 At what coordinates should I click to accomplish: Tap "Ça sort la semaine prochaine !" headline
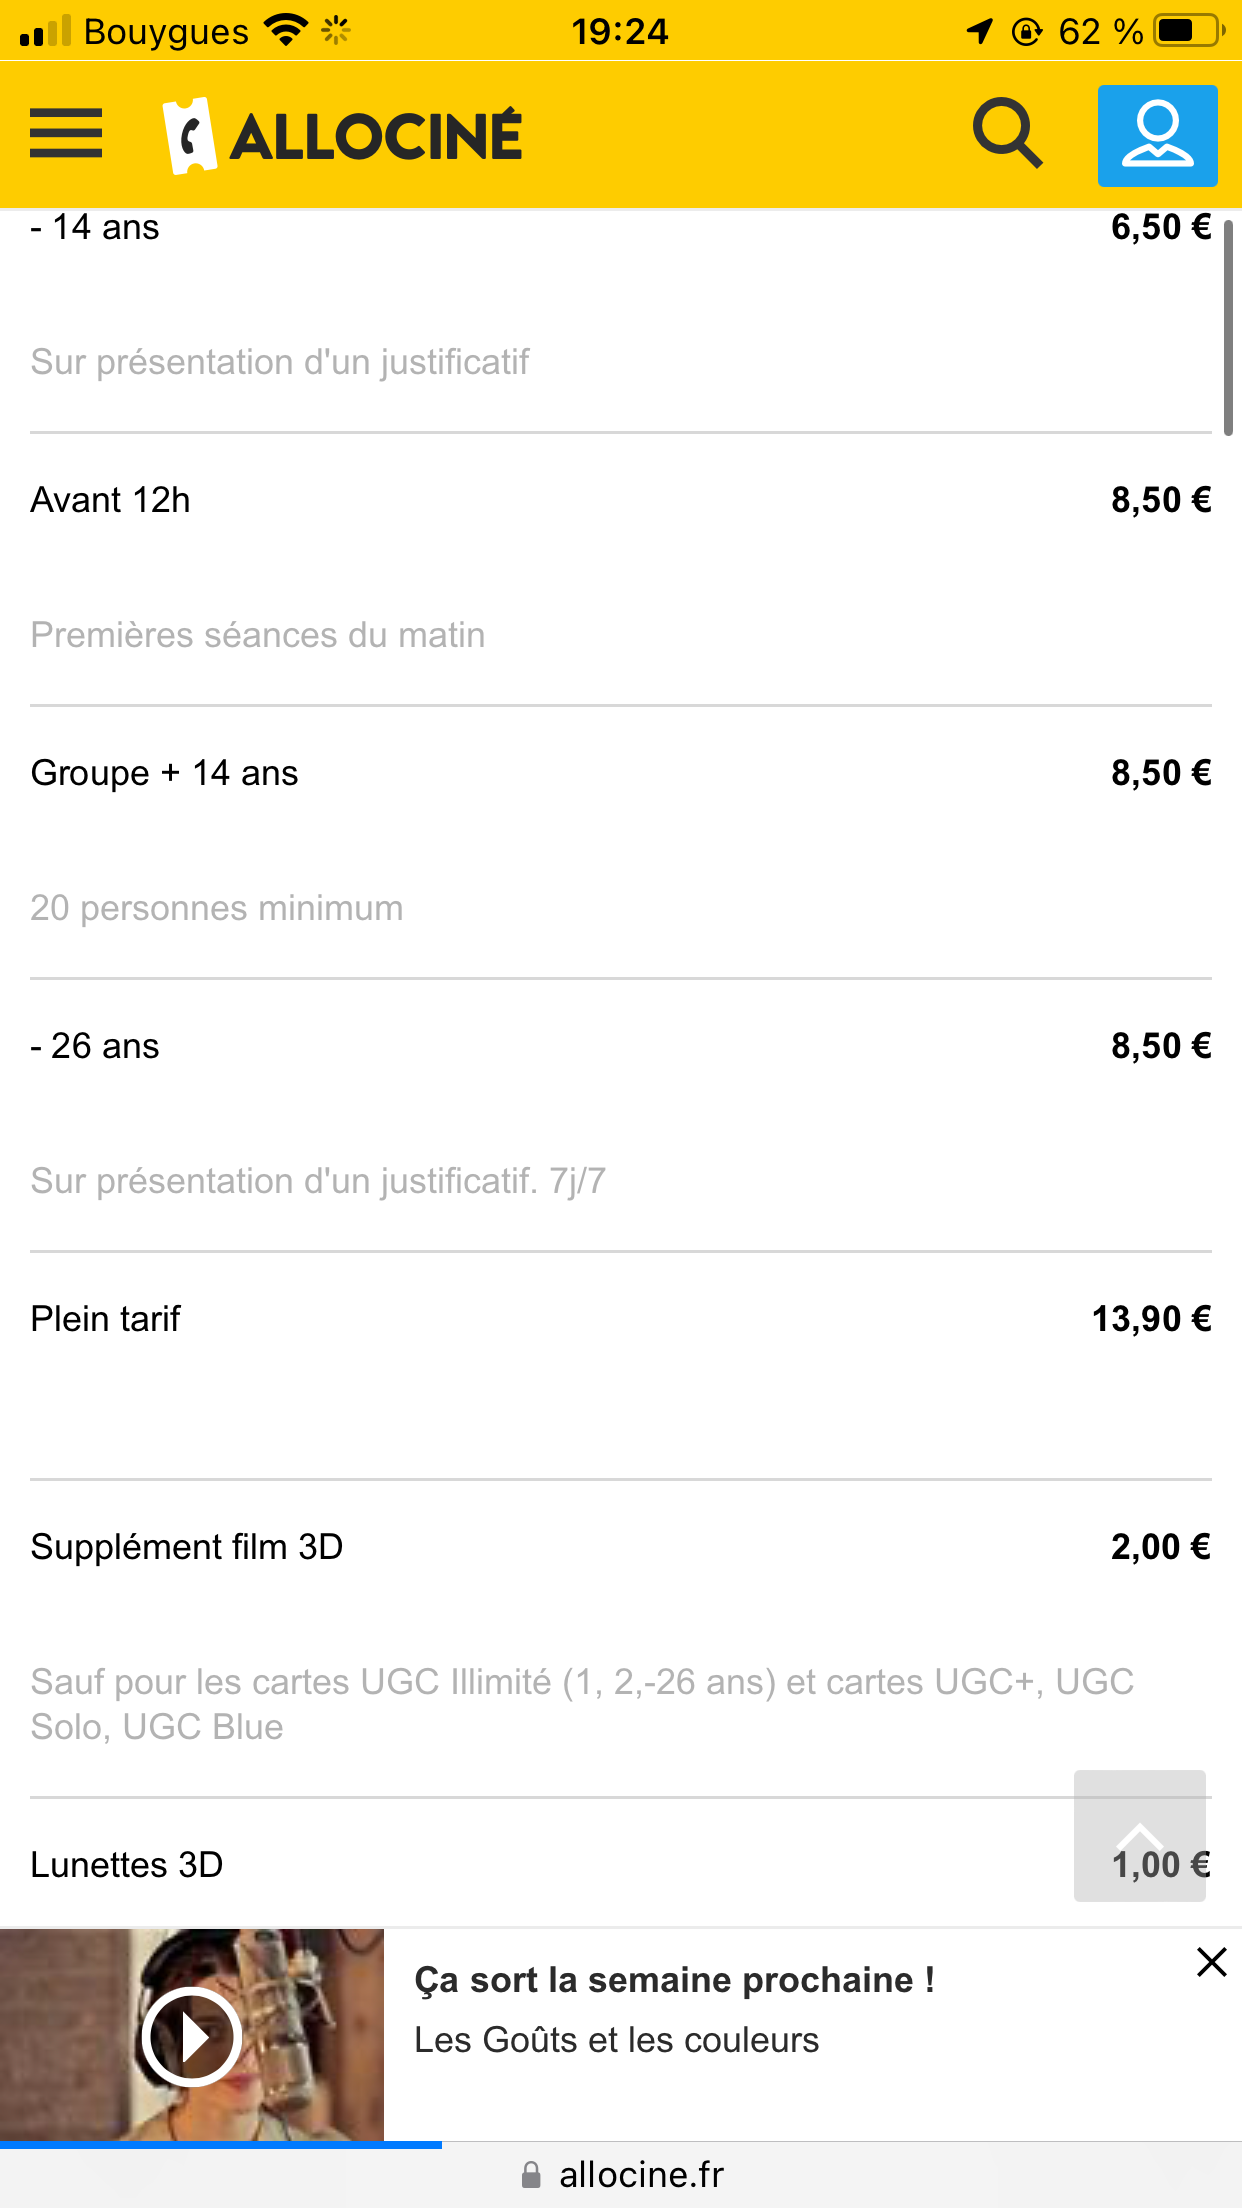click(674, 1980)
